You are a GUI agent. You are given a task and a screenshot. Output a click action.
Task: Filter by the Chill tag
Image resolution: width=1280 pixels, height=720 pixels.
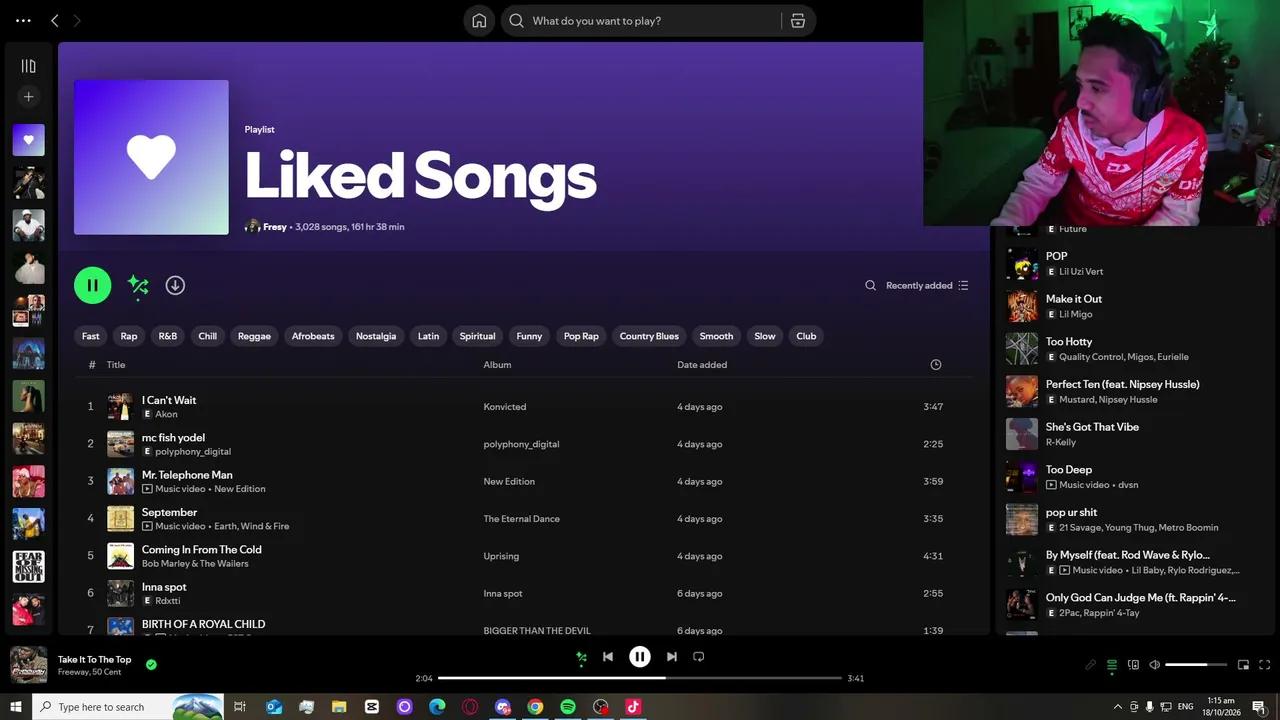208,336
